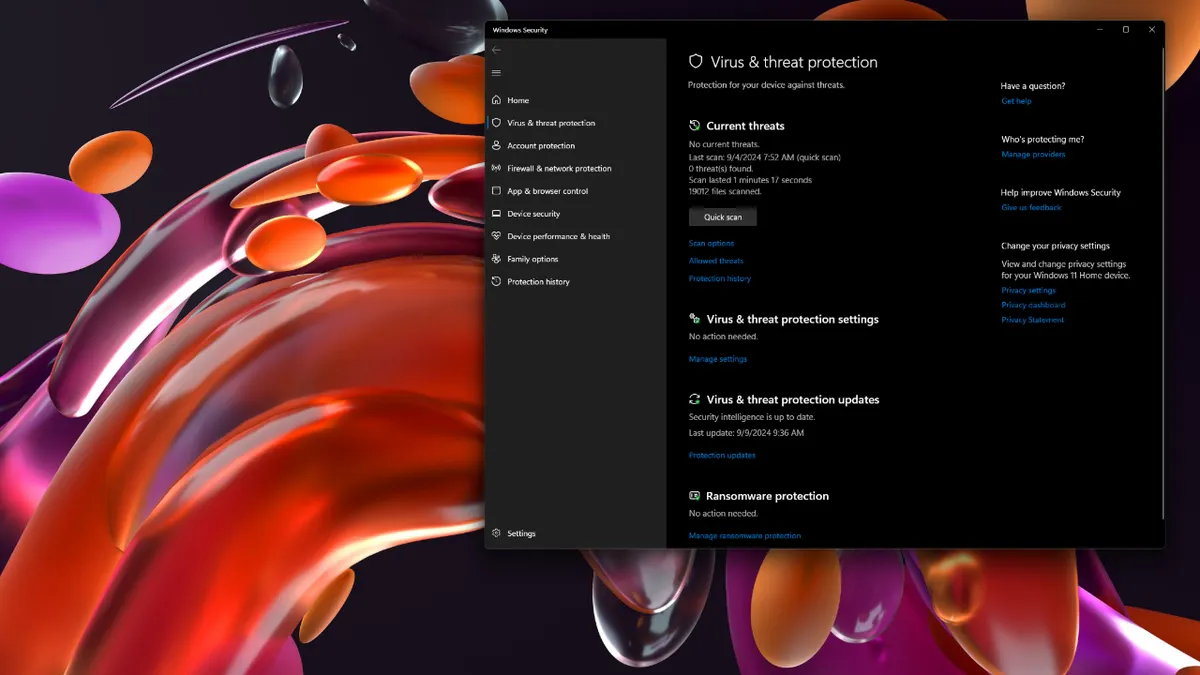The image size is (1200, 675).
Task: Click the Account protection person icon
Action: pos(496,146)
